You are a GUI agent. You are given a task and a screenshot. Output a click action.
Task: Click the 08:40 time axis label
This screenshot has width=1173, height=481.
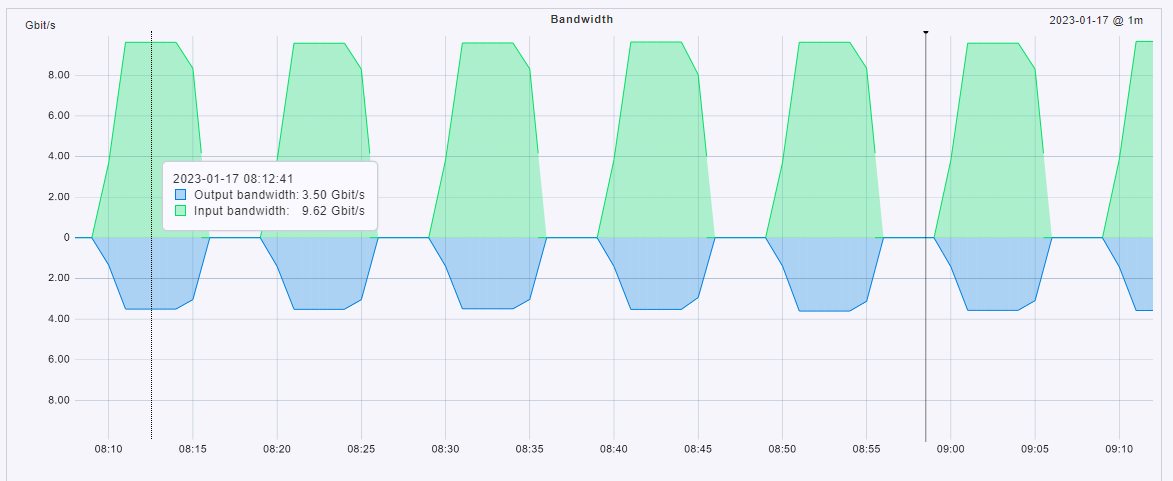pyautogui.click(x=613, y=449)
